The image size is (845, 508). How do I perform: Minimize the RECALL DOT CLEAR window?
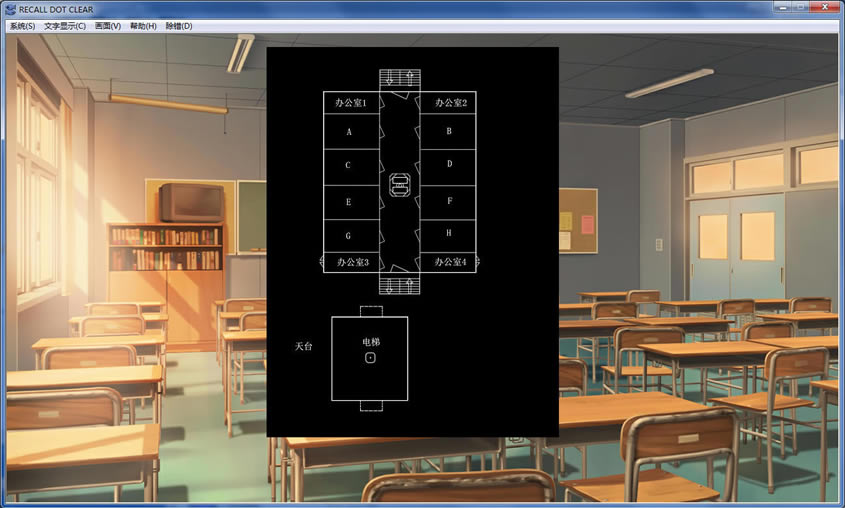coord(783,7)
